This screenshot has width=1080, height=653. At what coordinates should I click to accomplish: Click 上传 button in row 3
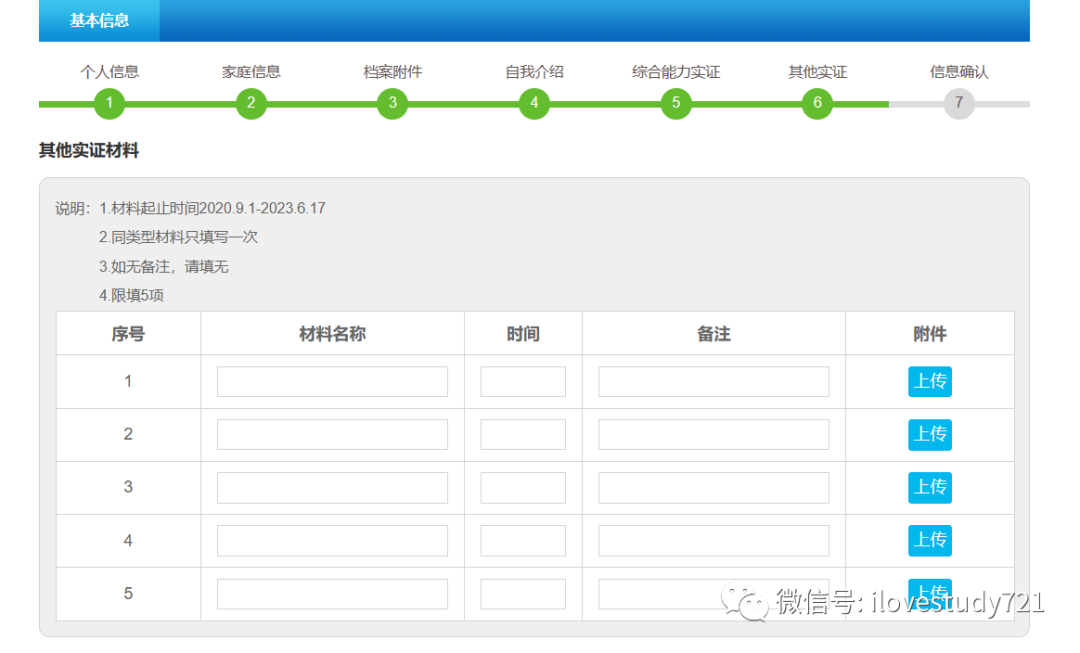pos(930,487)
